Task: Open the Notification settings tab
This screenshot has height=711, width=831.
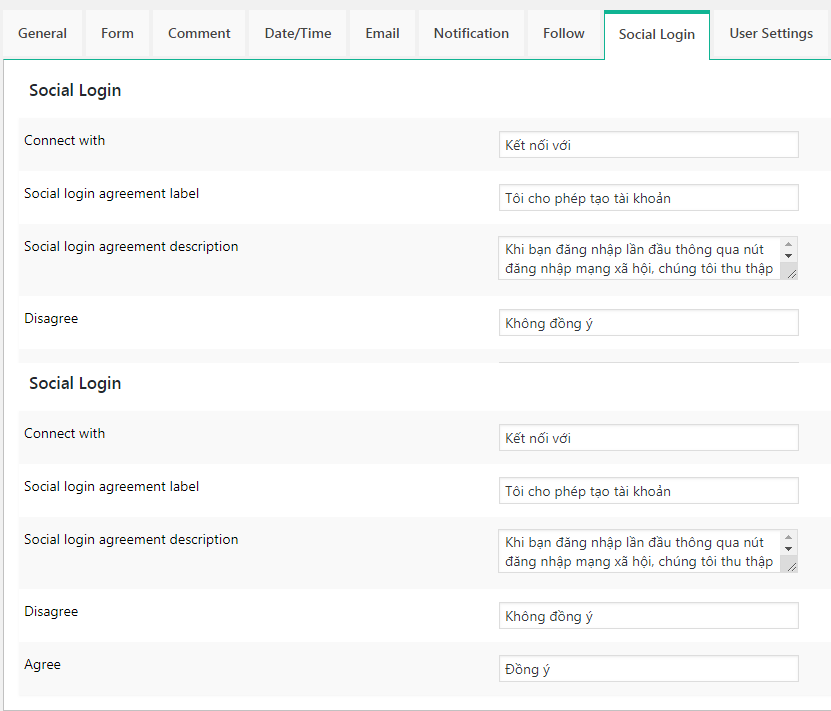Action: point(471,33)
